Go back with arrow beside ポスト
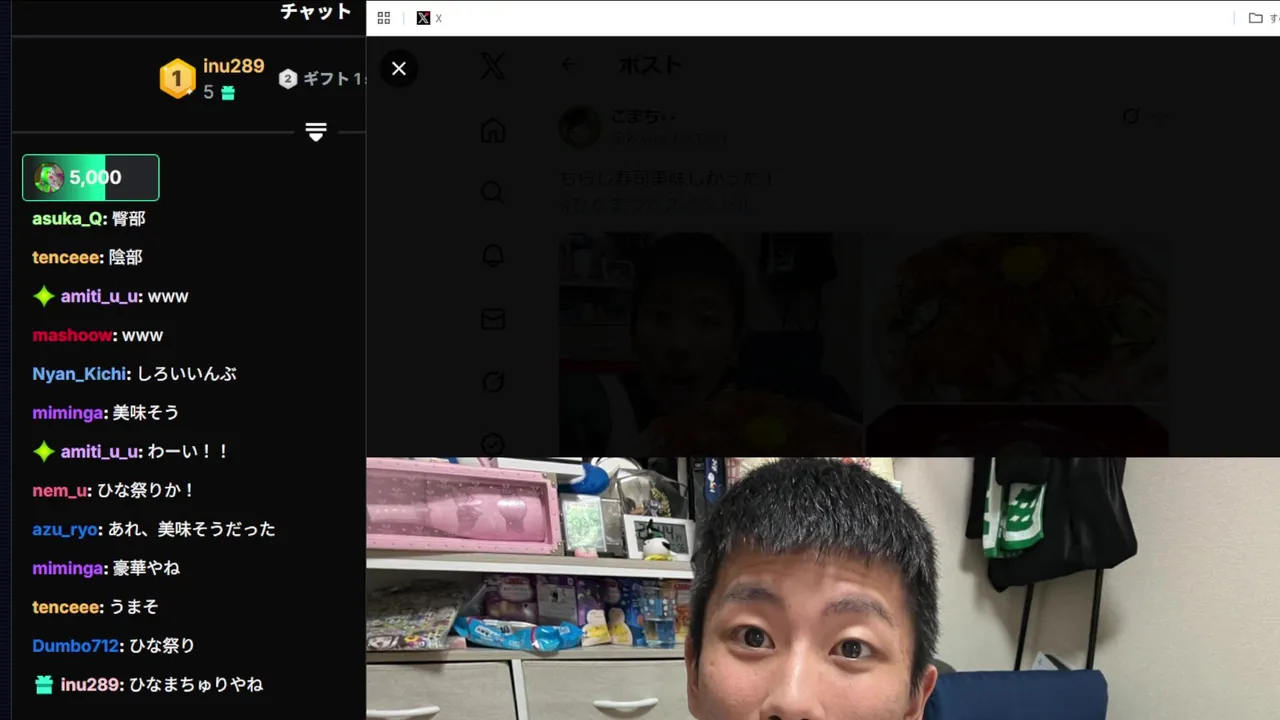1280x720 pixels. 568,65
